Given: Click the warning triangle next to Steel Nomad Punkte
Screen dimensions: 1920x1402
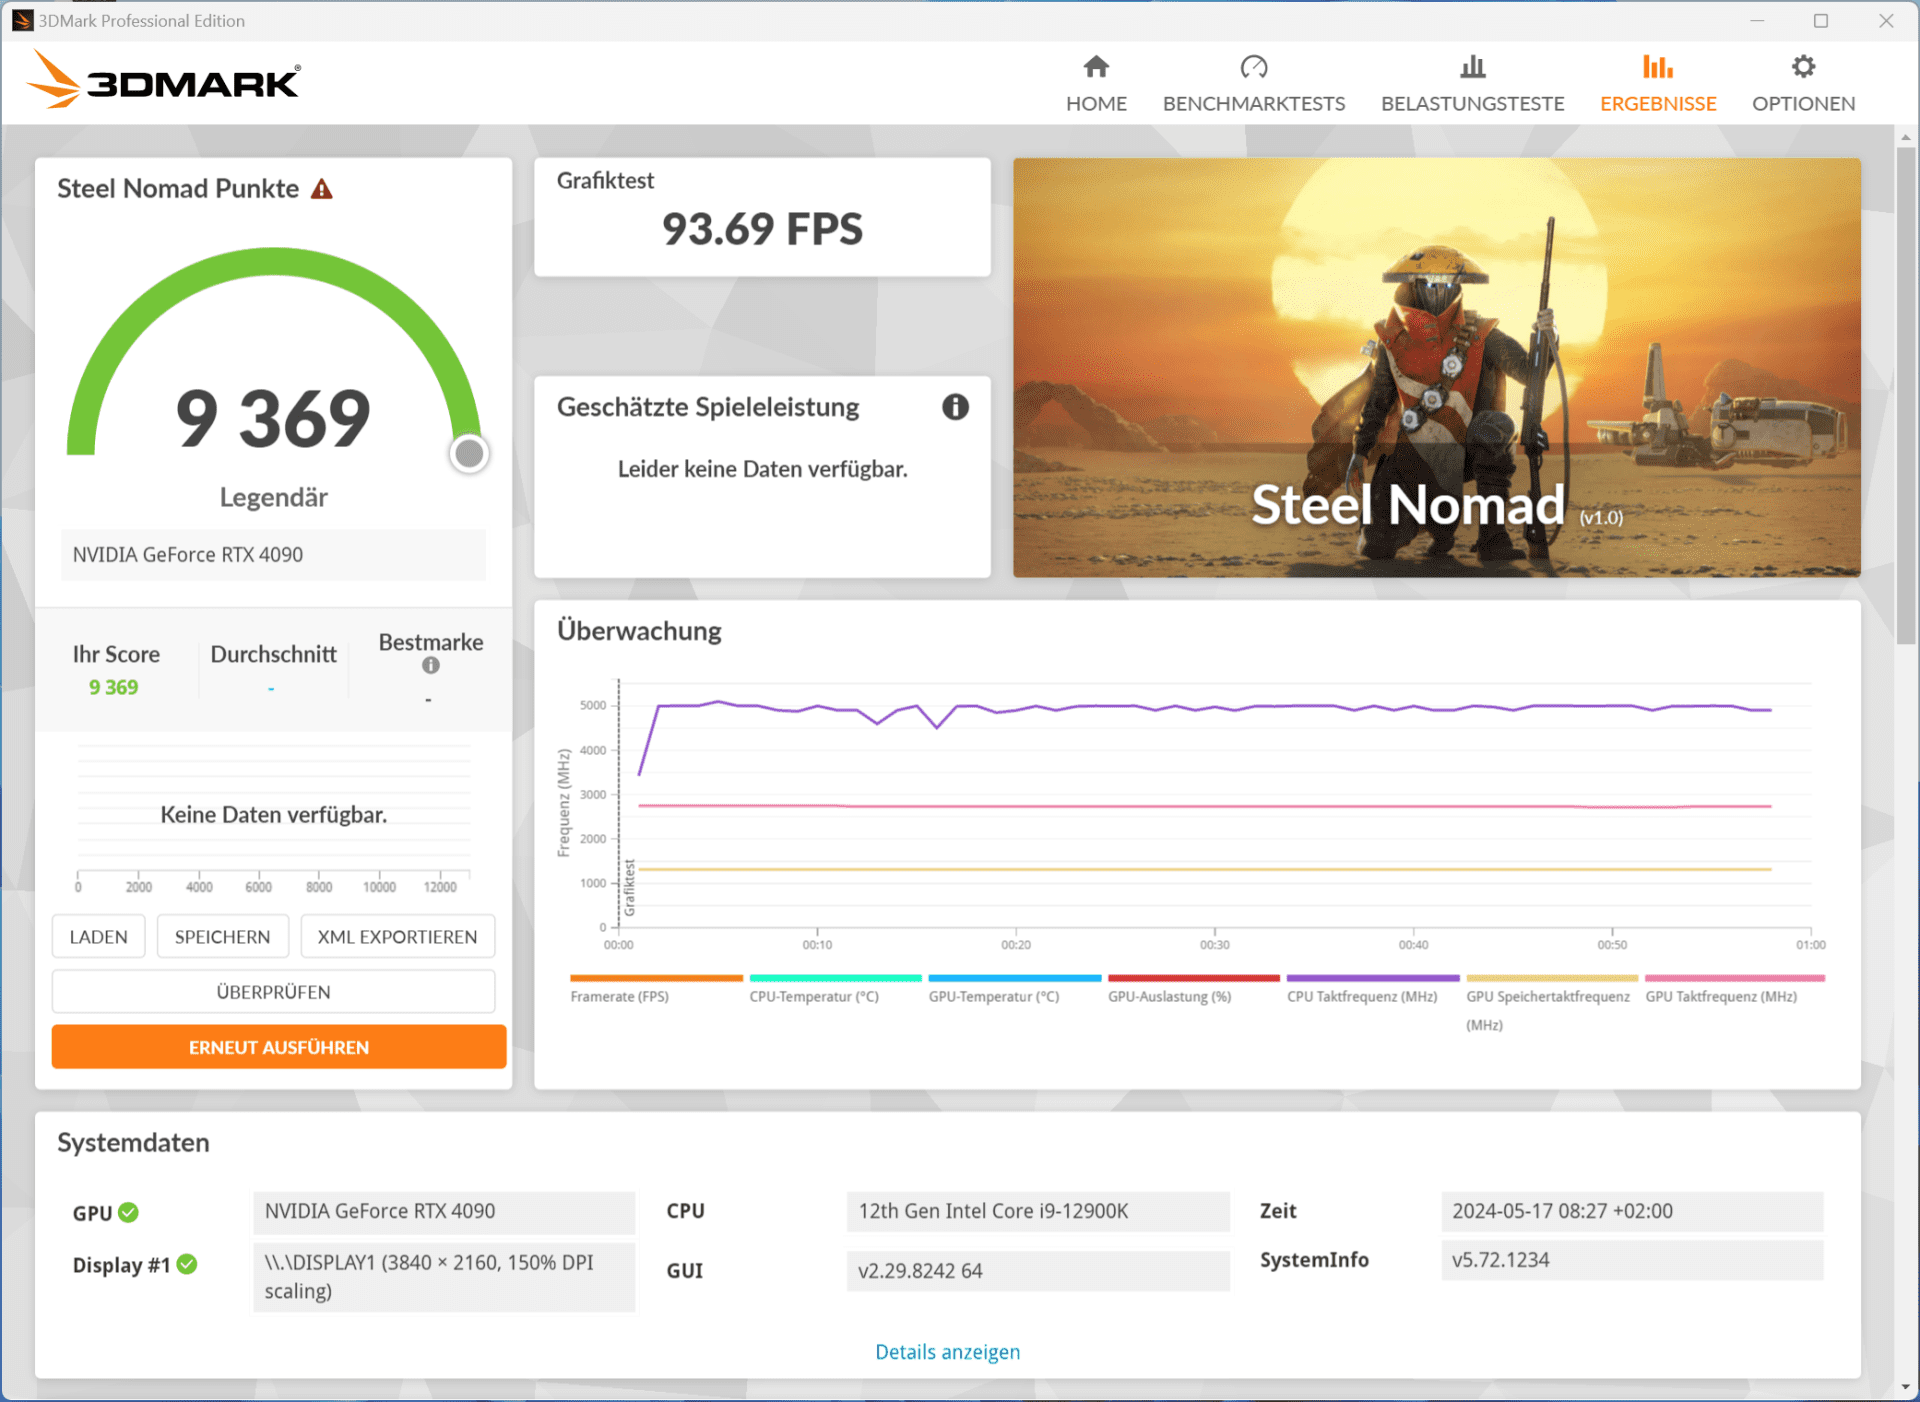Looking at the screenshot, I should point(322,189).
